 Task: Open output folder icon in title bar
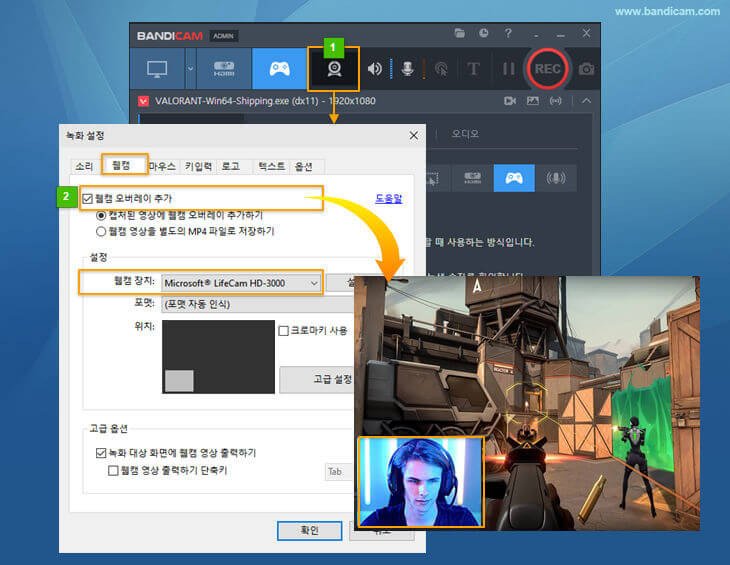pyautogui.click(x=460, y=33)
